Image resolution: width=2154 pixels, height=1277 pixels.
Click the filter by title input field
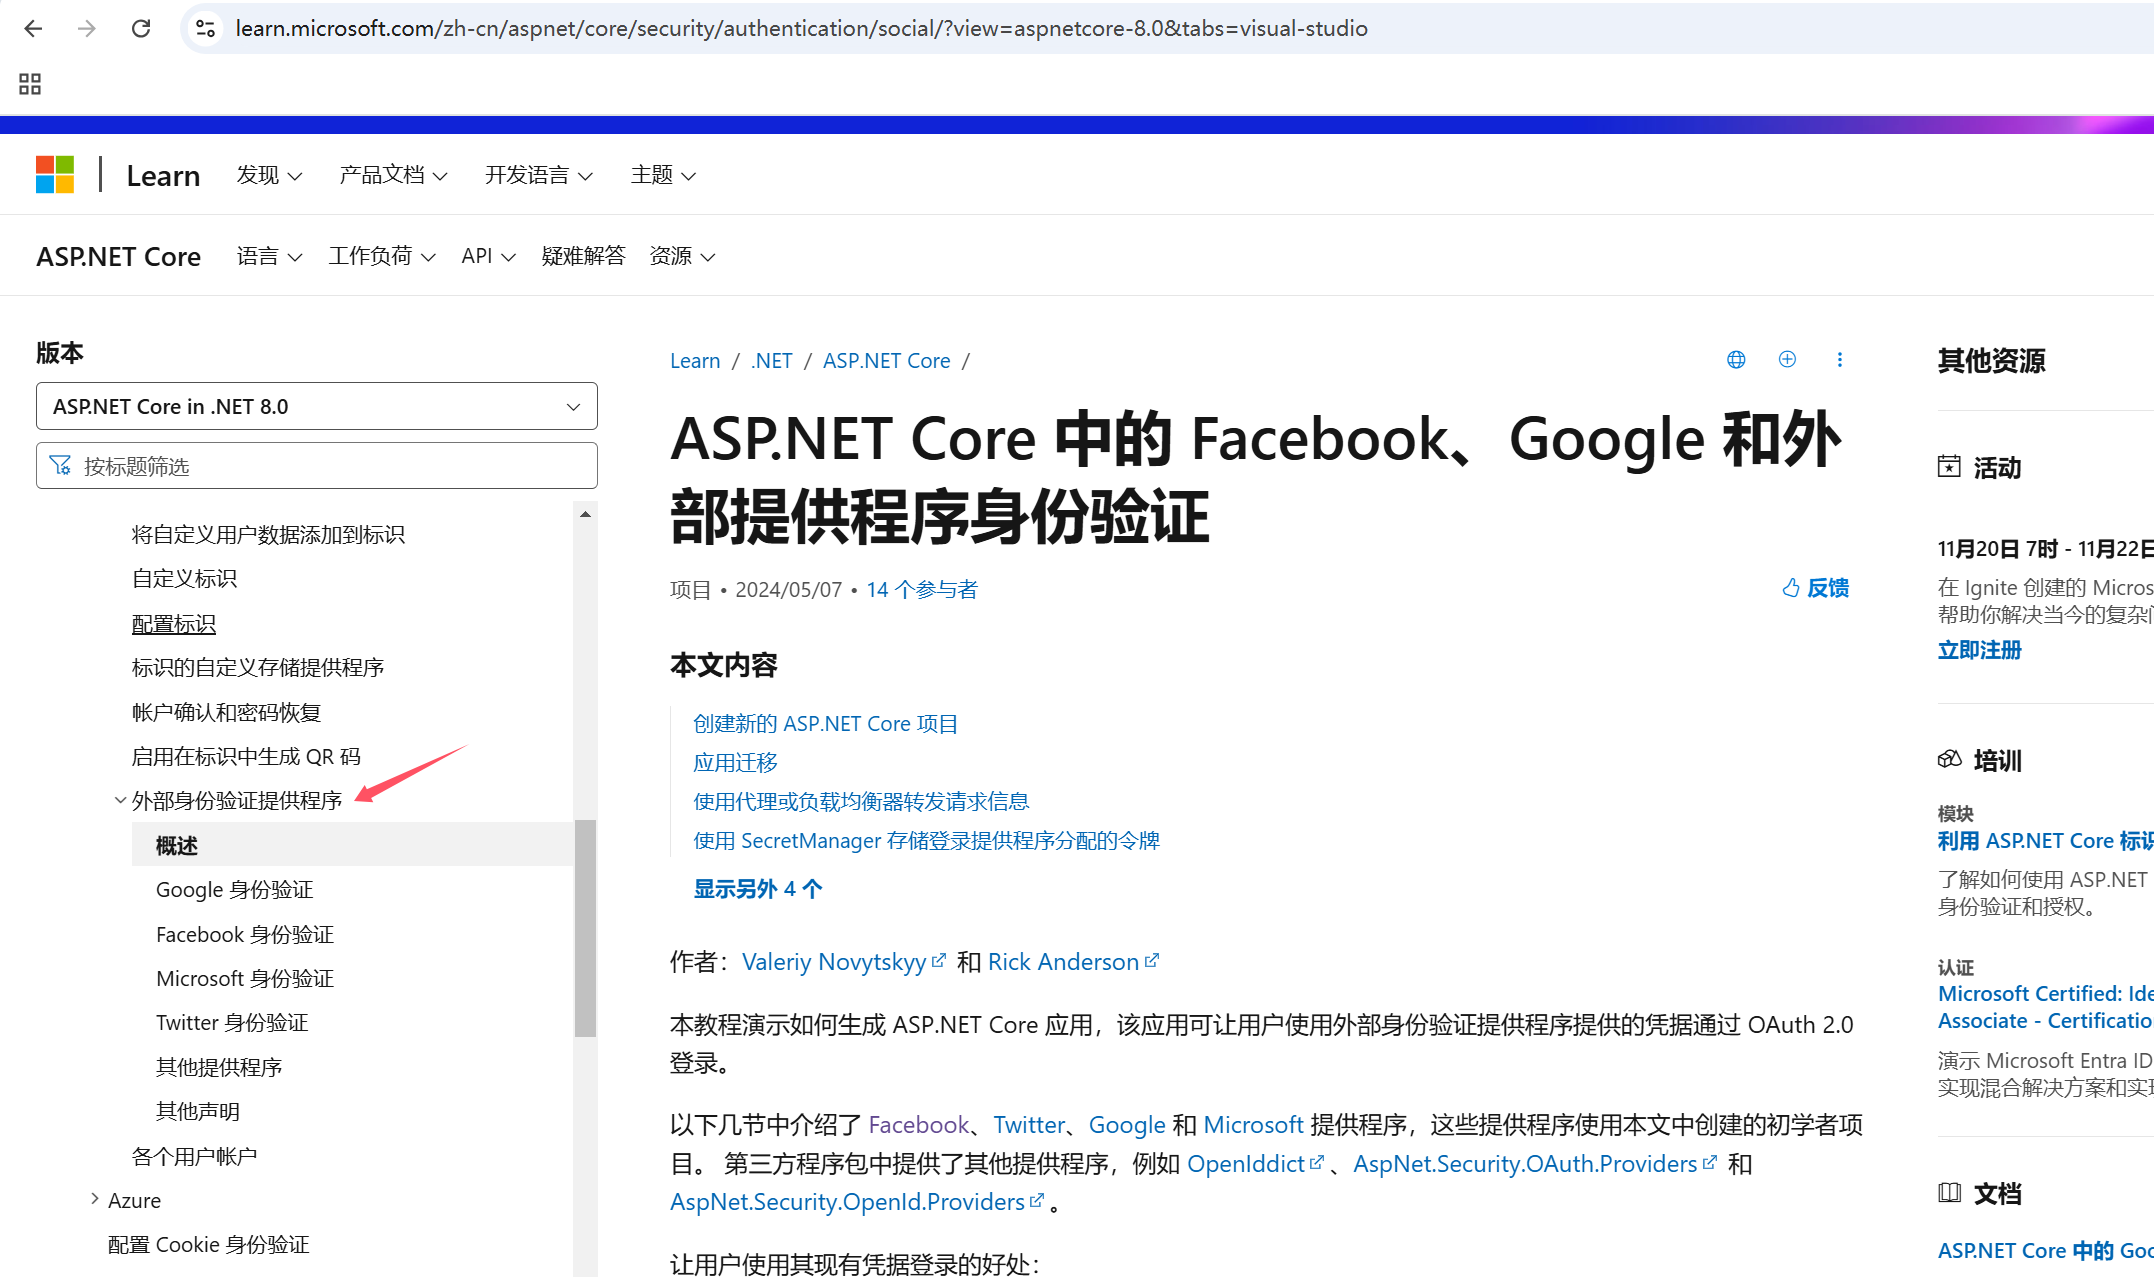pyautogui.click(x=317, y=466)
